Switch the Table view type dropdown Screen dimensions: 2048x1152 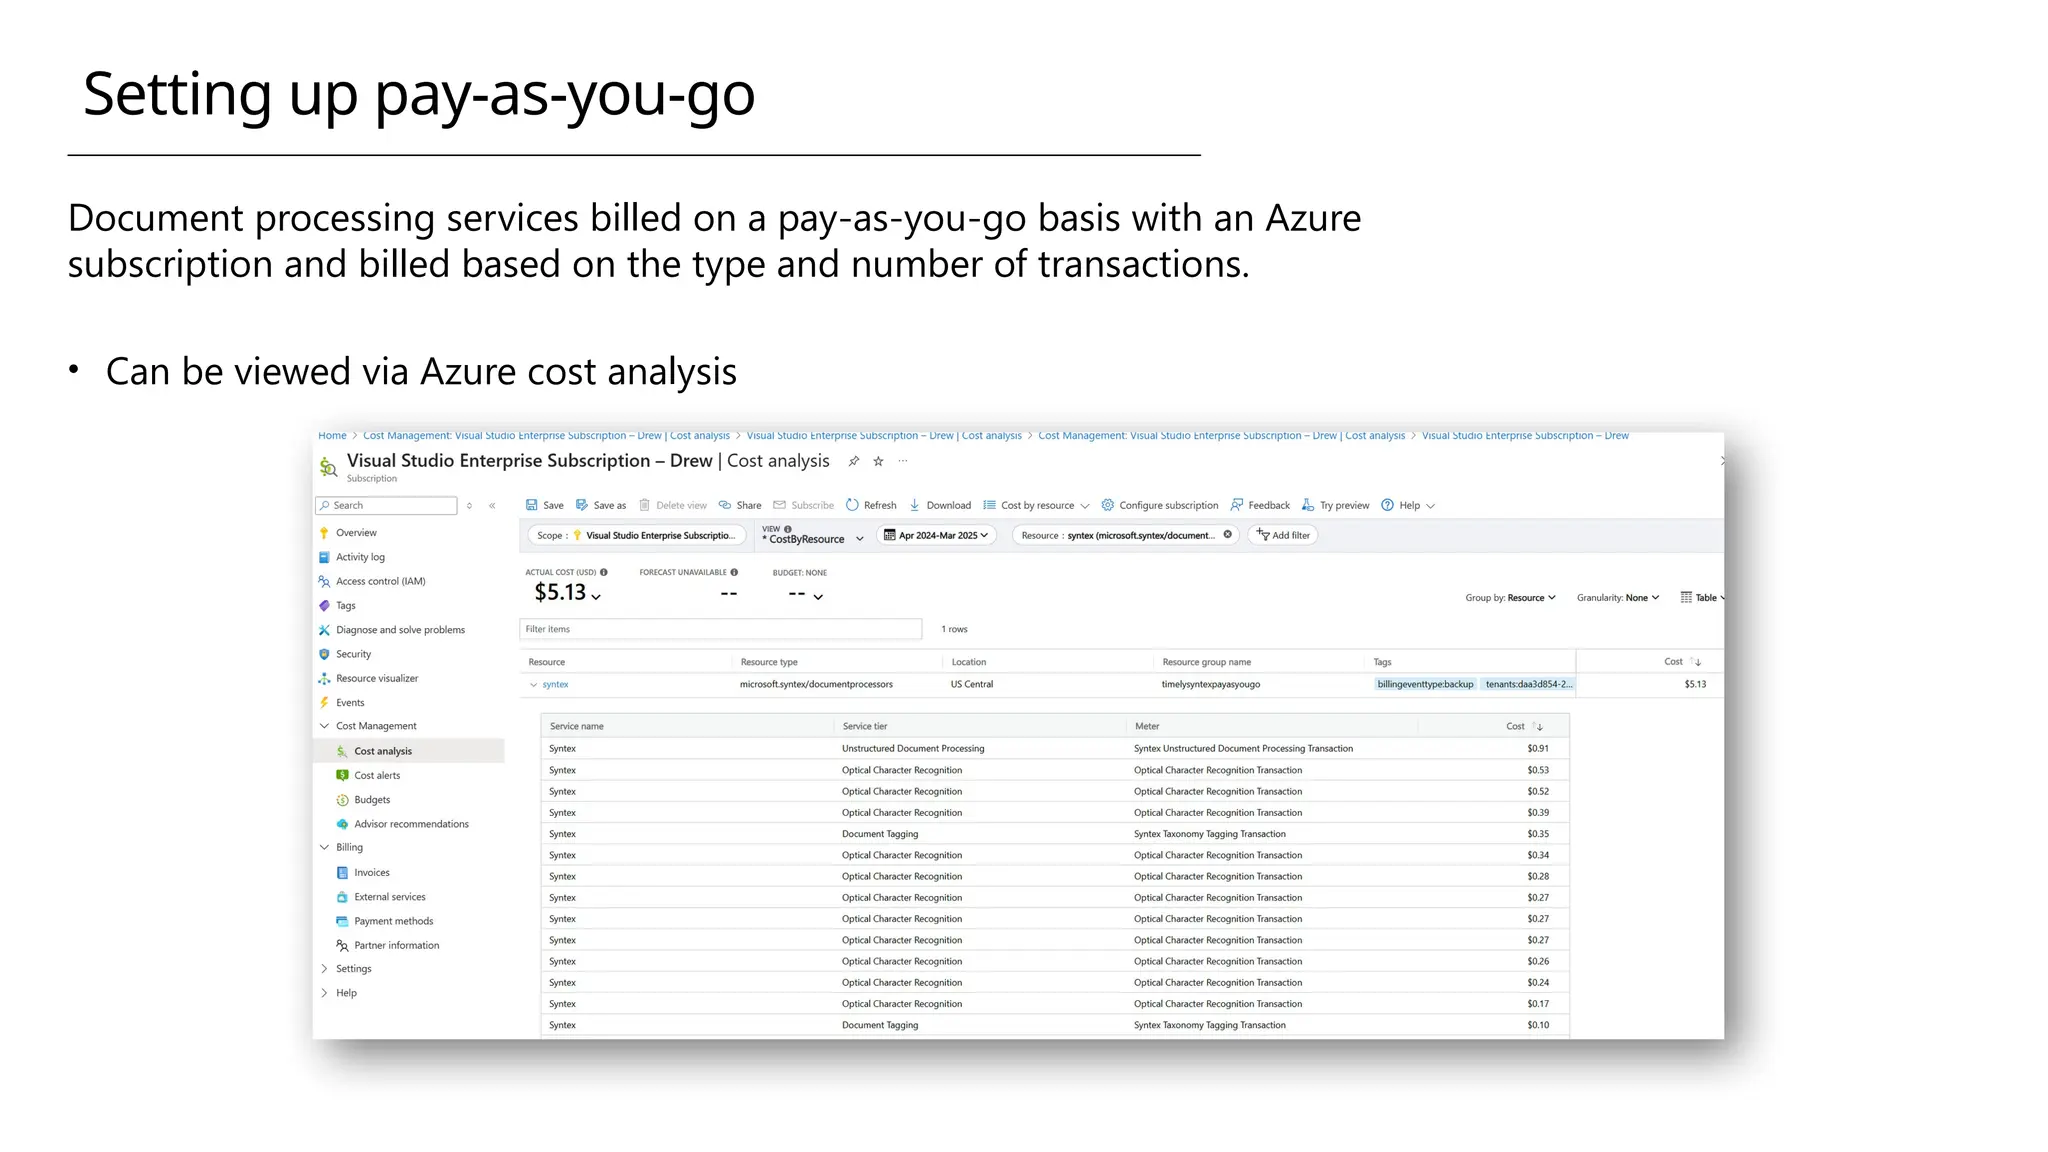1702,598
